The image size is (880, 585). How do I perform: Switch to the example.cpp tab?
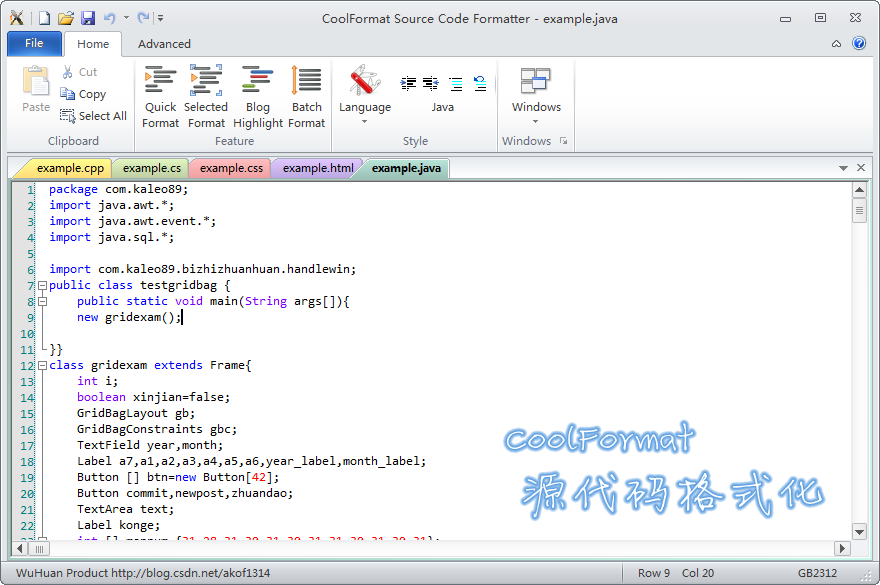coord(69,168)
